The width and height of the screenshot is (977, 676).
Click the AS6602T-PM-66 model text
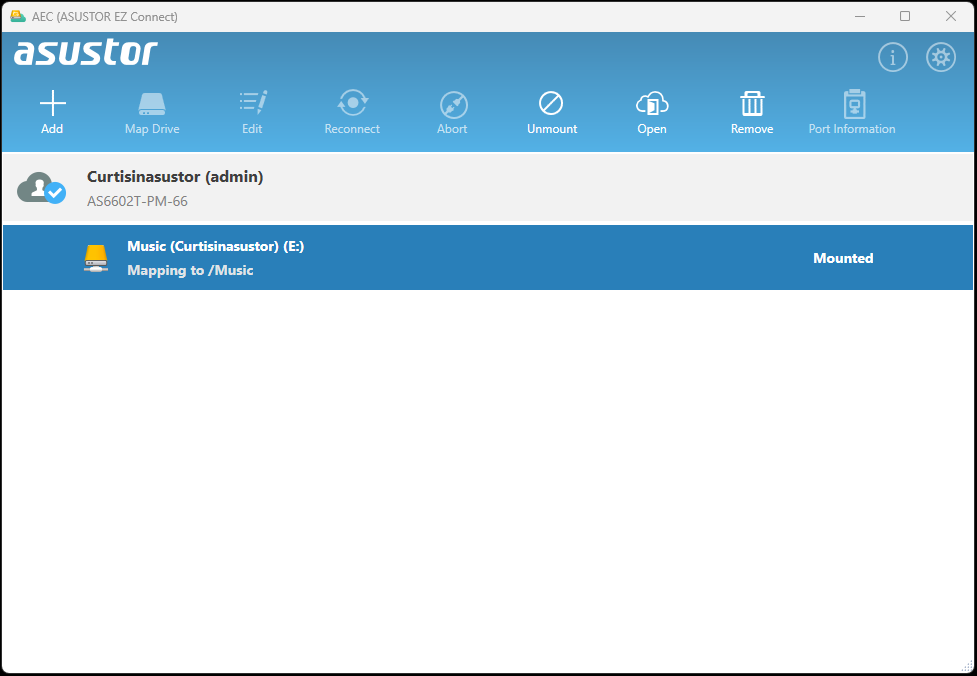tap(137, 201)
